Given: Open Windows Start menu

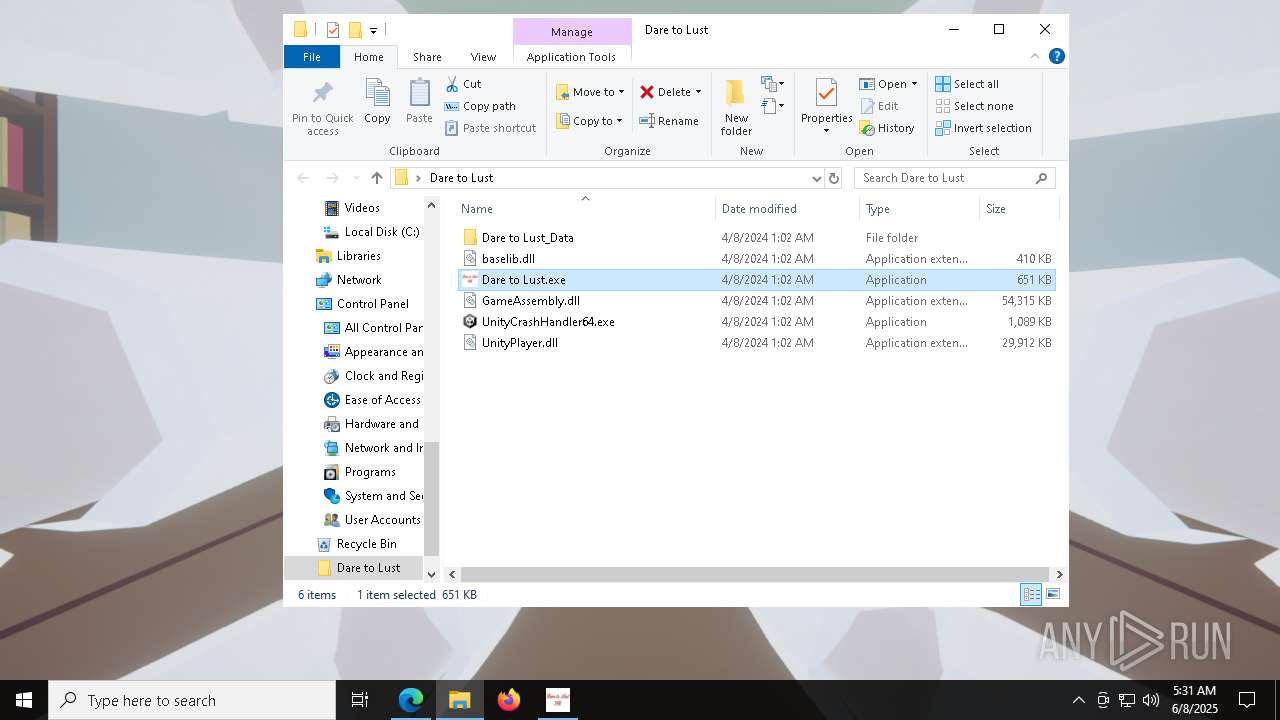Looking at the screenshot, I should (24, 700).
